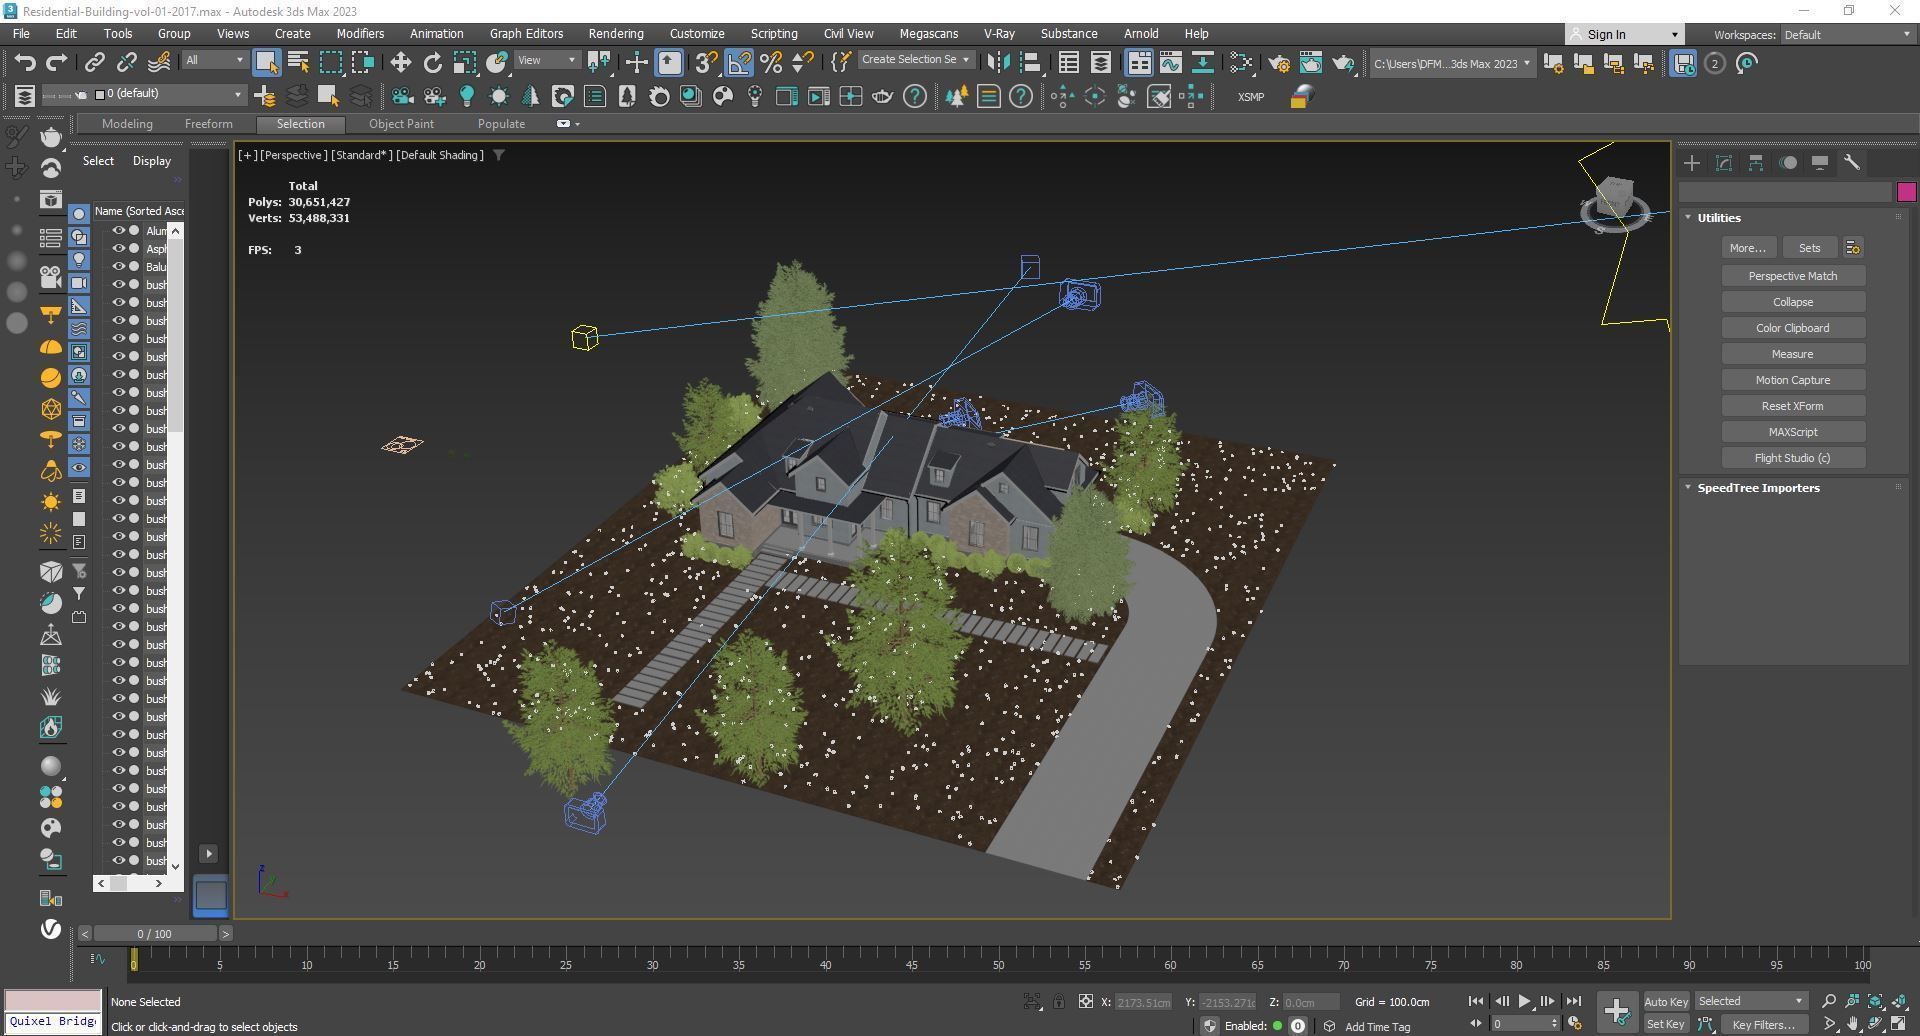Click the Mirror tool icon
This screenshot has height=1036, width=1920.
(x=997, y=63)
